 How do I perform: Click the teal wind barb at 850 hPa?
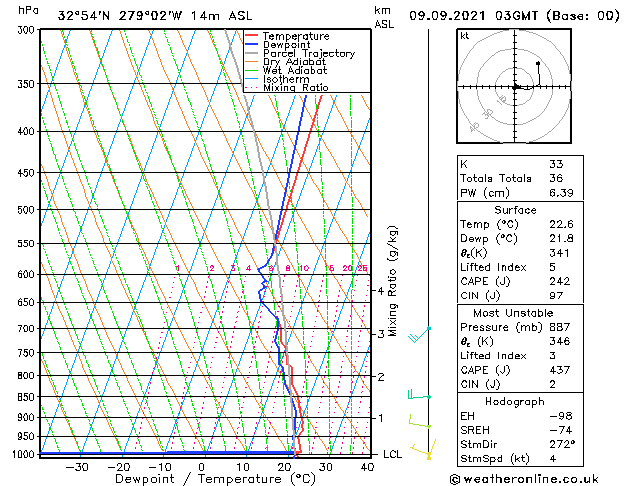[419, 395]
